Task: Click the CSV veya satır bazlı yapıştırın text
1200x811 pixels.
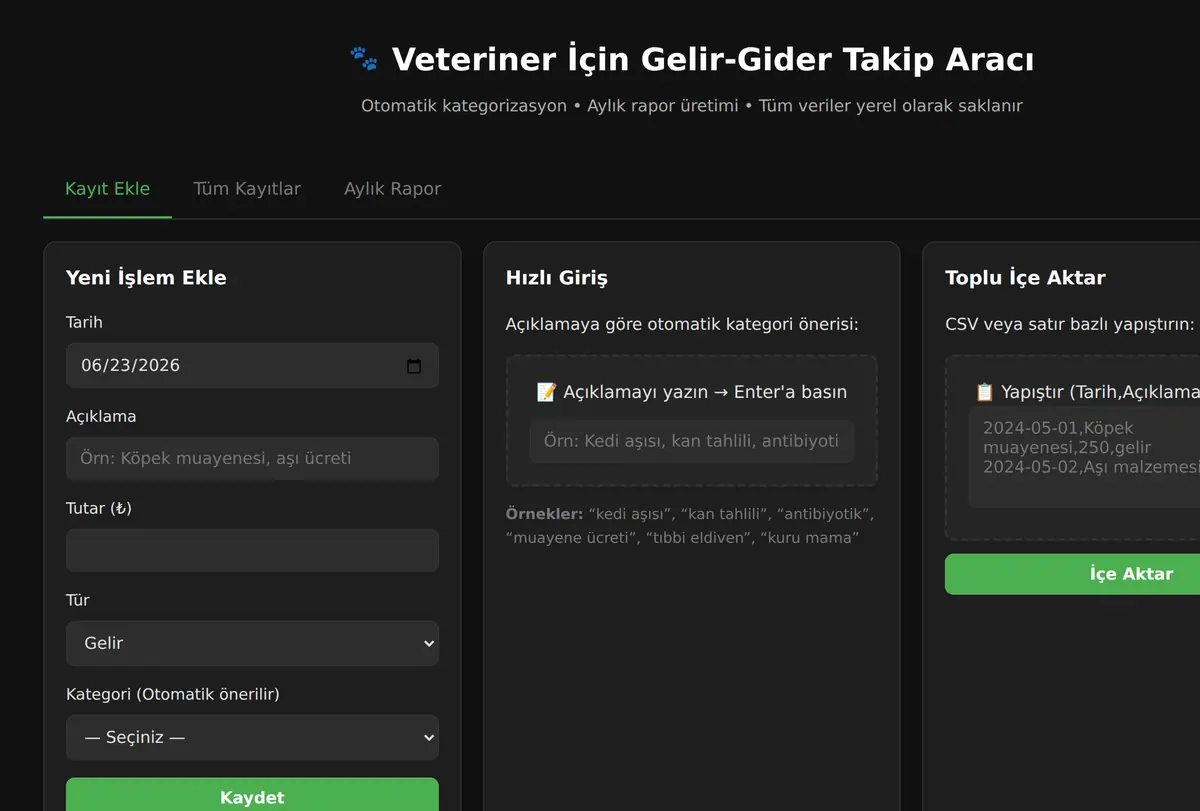Action: pos(1070,325)
